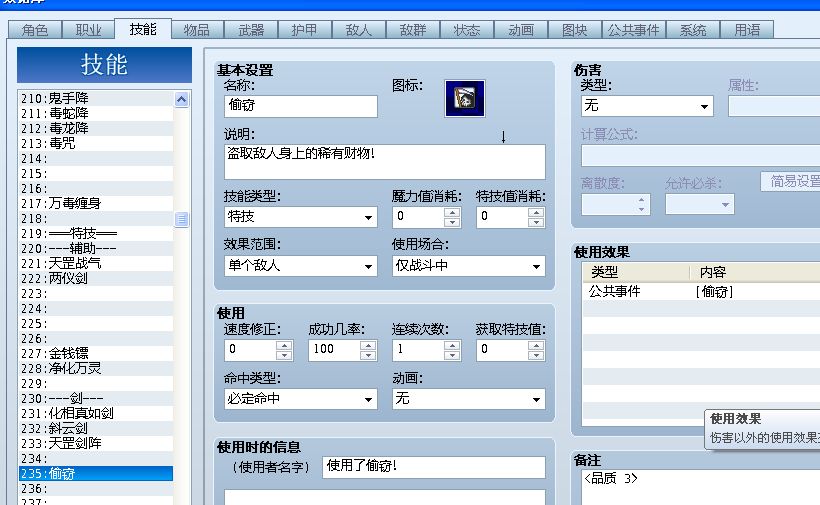Select skill 227:金钱镖 in the list
The width and height of the screenshot is (820, 505).
coord(96,354)
